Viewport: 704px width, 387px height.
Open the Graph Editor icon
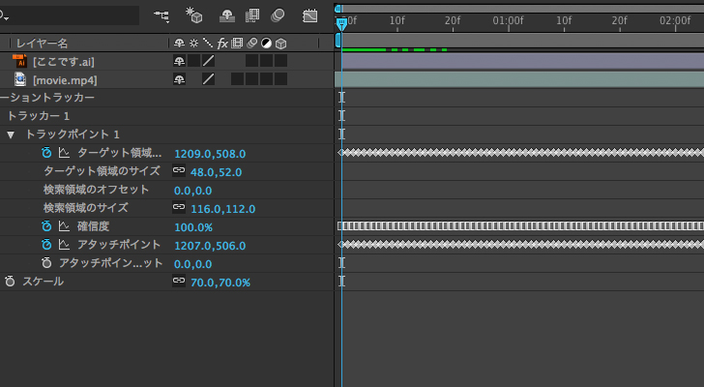click(310, 16)
